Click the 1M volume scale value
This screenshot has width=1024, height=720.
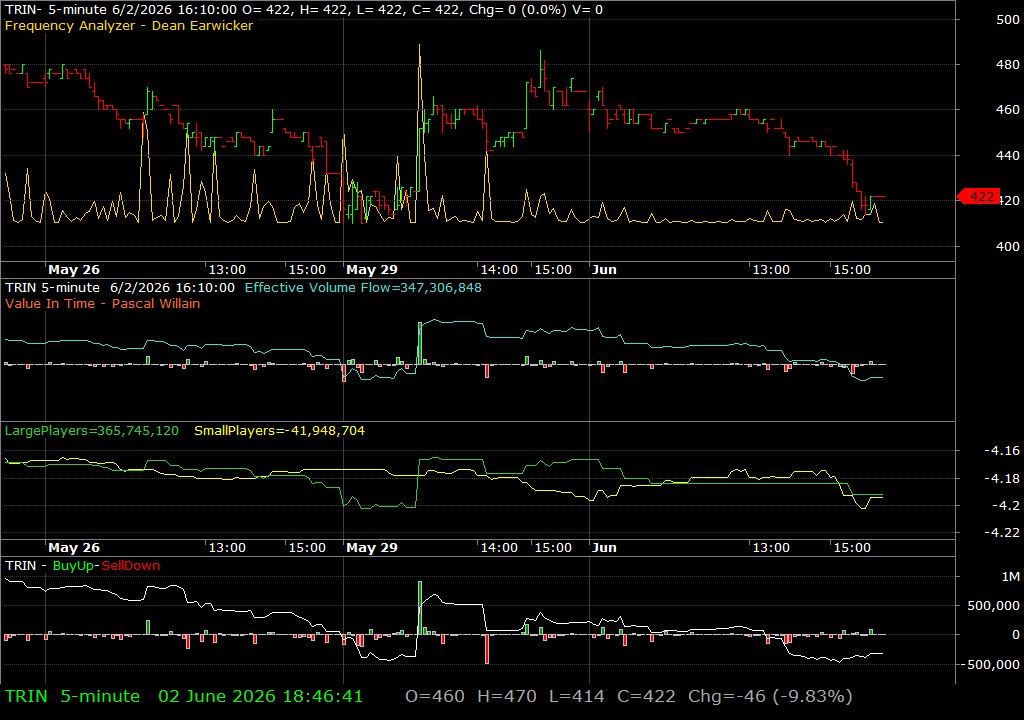pyautogui.click(x=1011, y=576)
